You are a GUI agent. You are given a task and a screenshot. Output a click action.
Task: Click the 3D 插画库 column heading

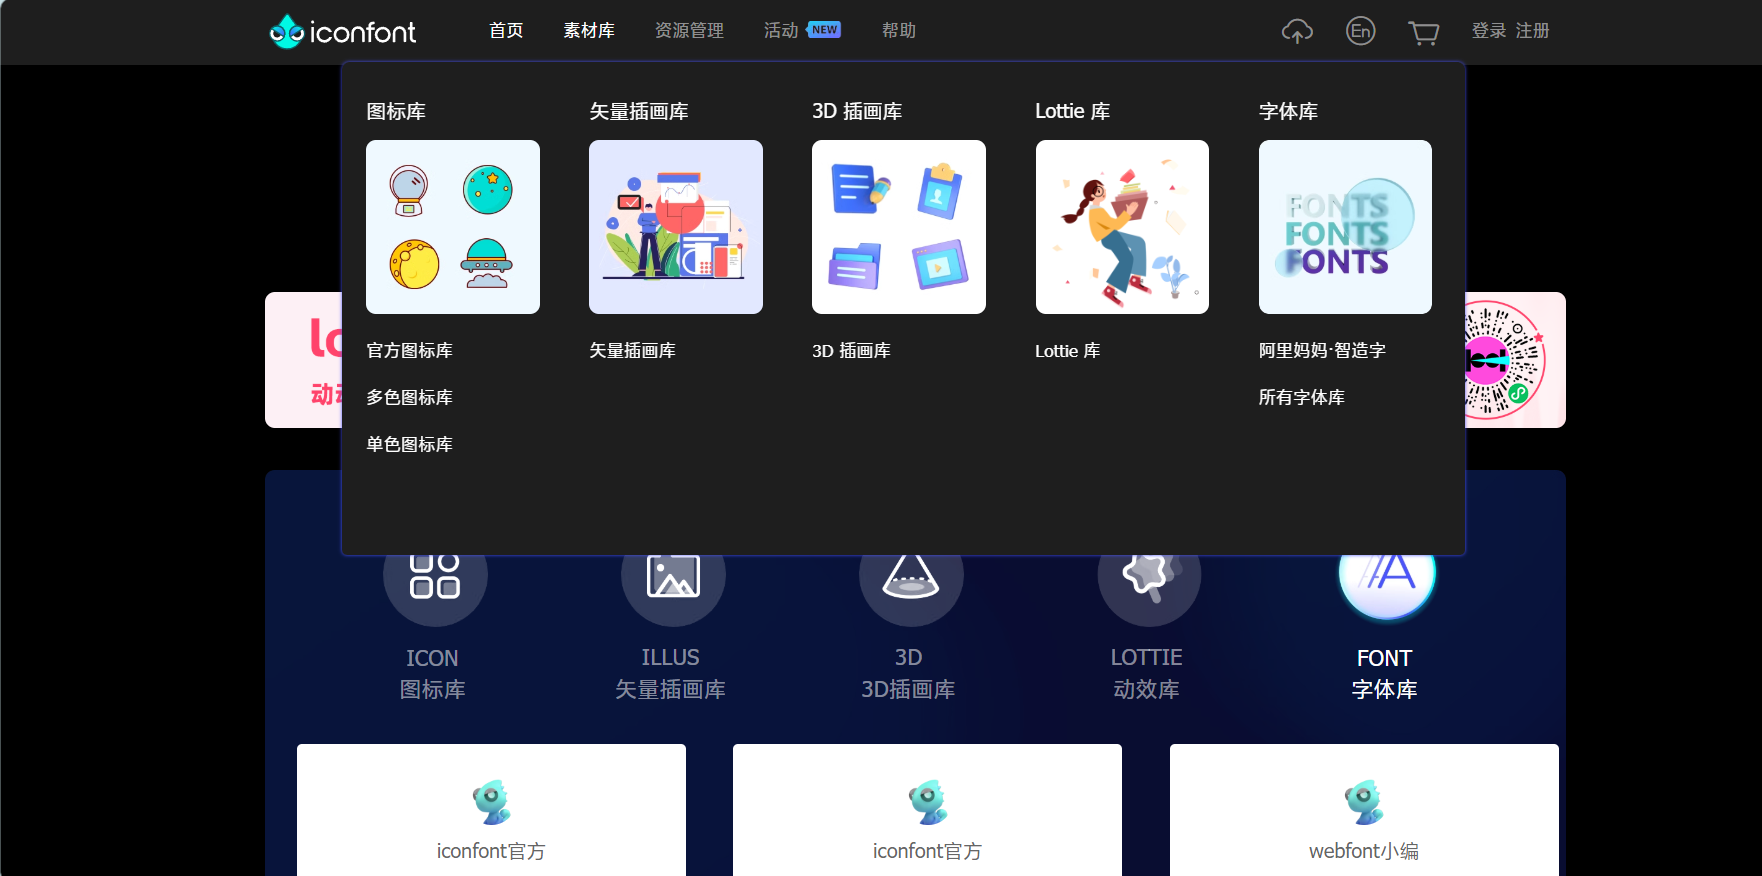pyautogui.click(x=857, y=111)
